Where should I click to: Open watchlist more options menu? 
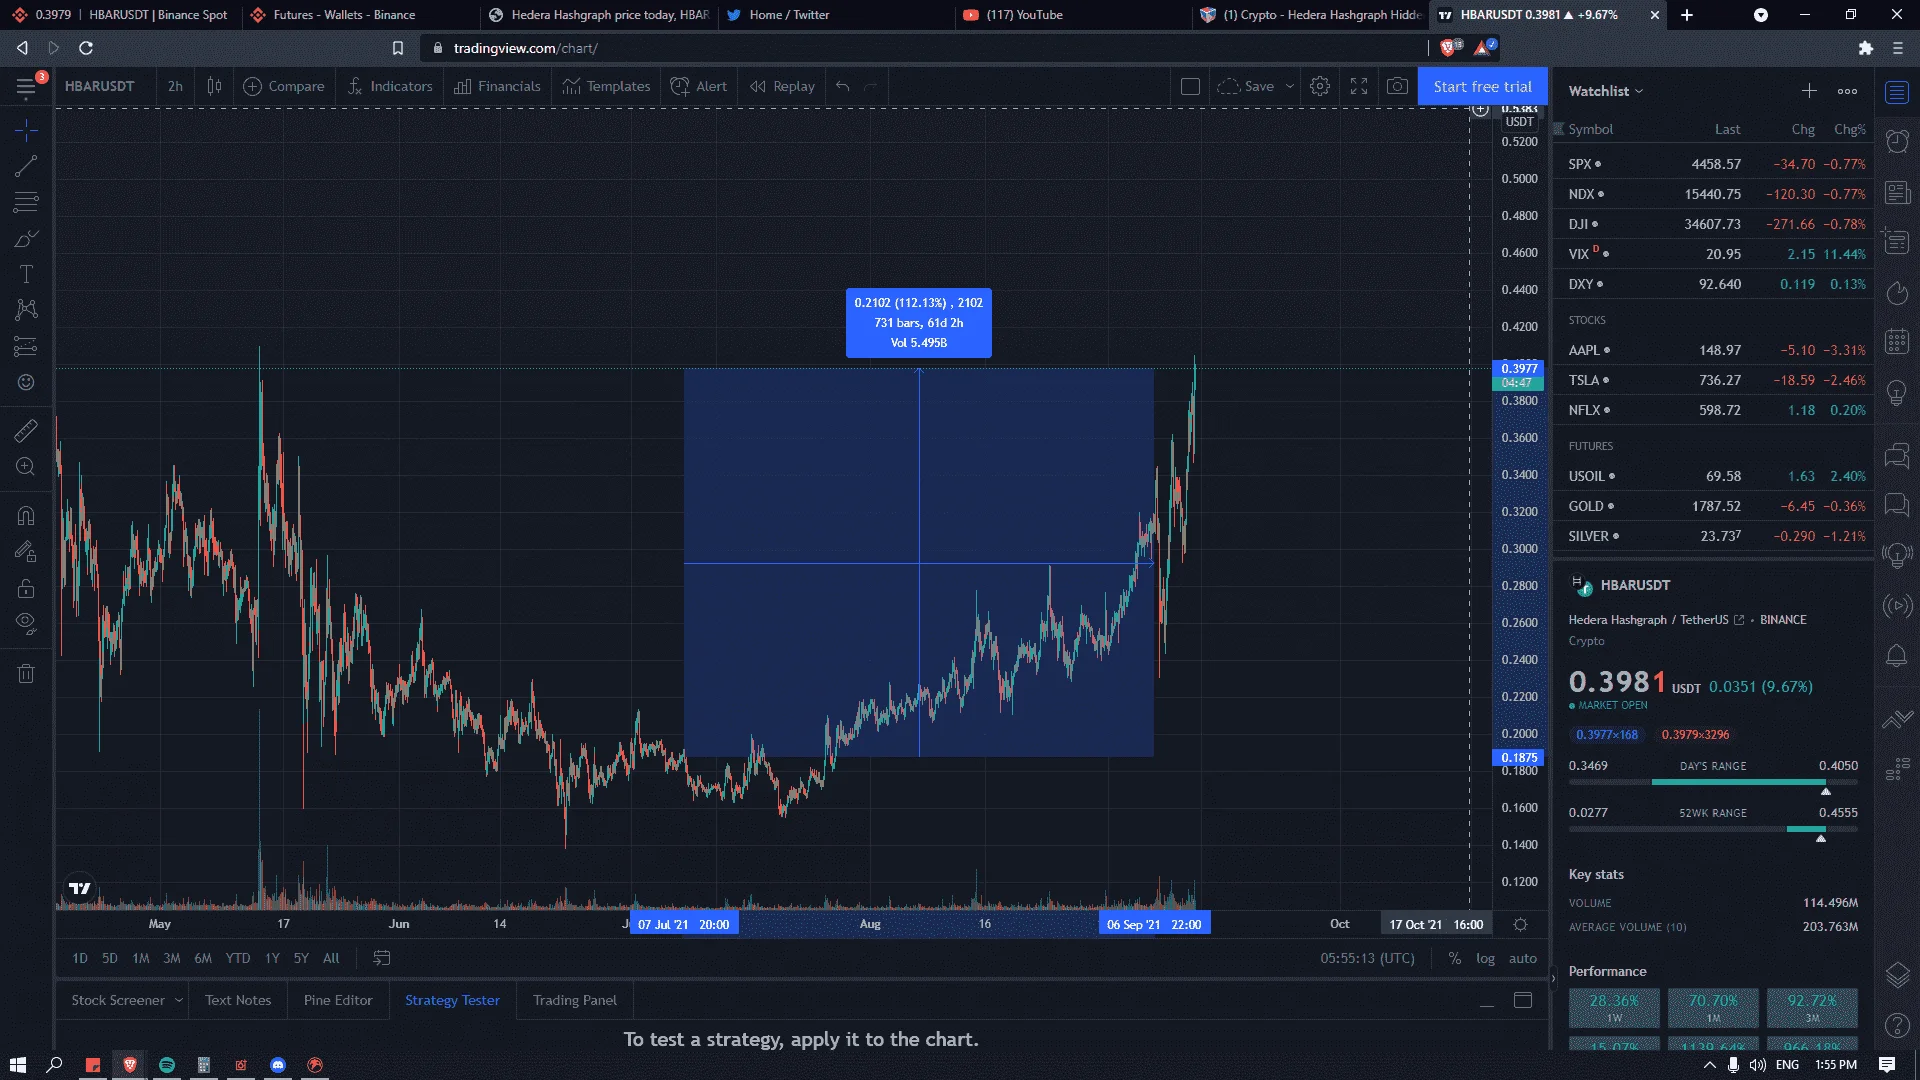click(x=1847, y=91)
